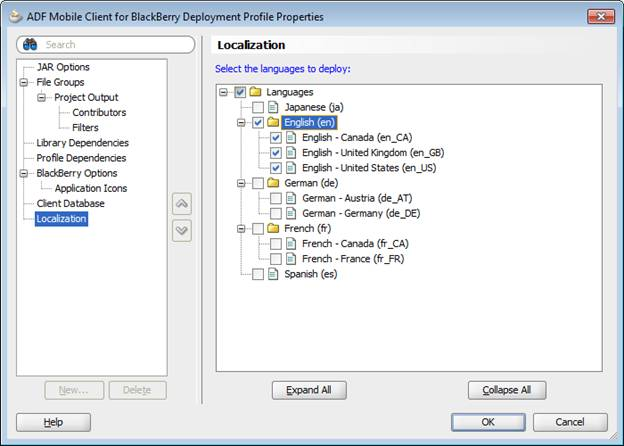The image size is (624, 446).
Task: Select the English (en) label
Action: pyautogui.click(x=309, y=122)
